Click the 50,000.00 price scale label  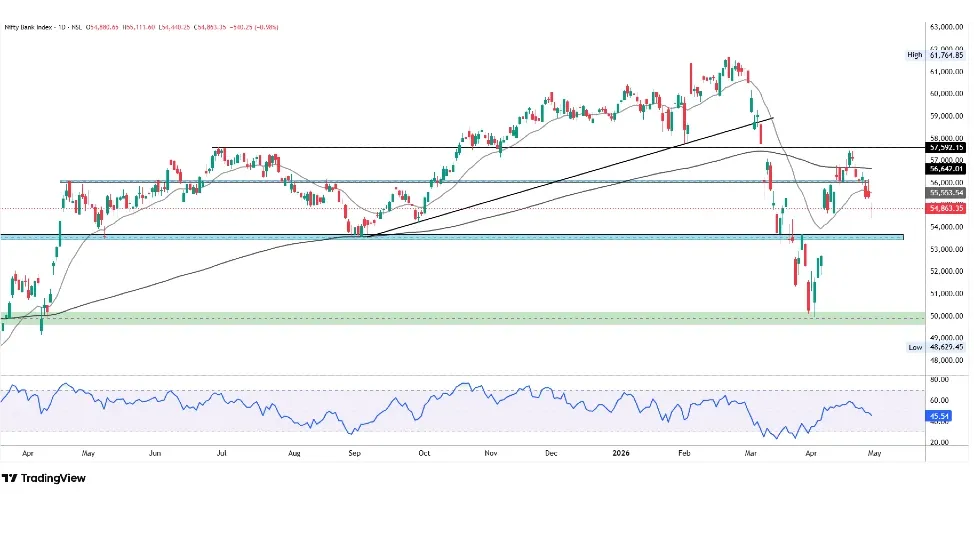pos(946,316)
